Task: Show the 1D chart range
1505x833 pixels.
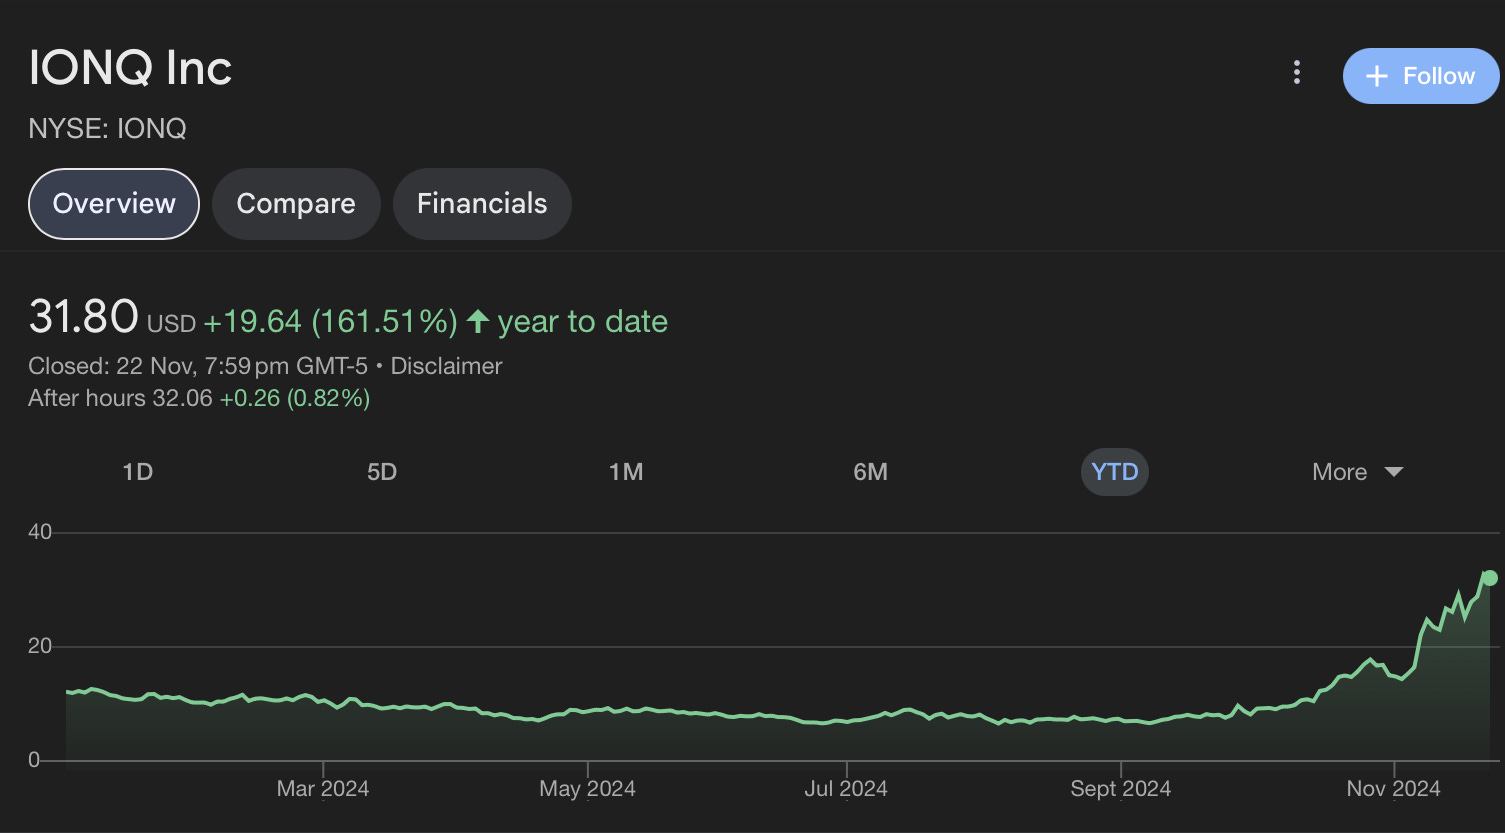Action: click(138, 472)
